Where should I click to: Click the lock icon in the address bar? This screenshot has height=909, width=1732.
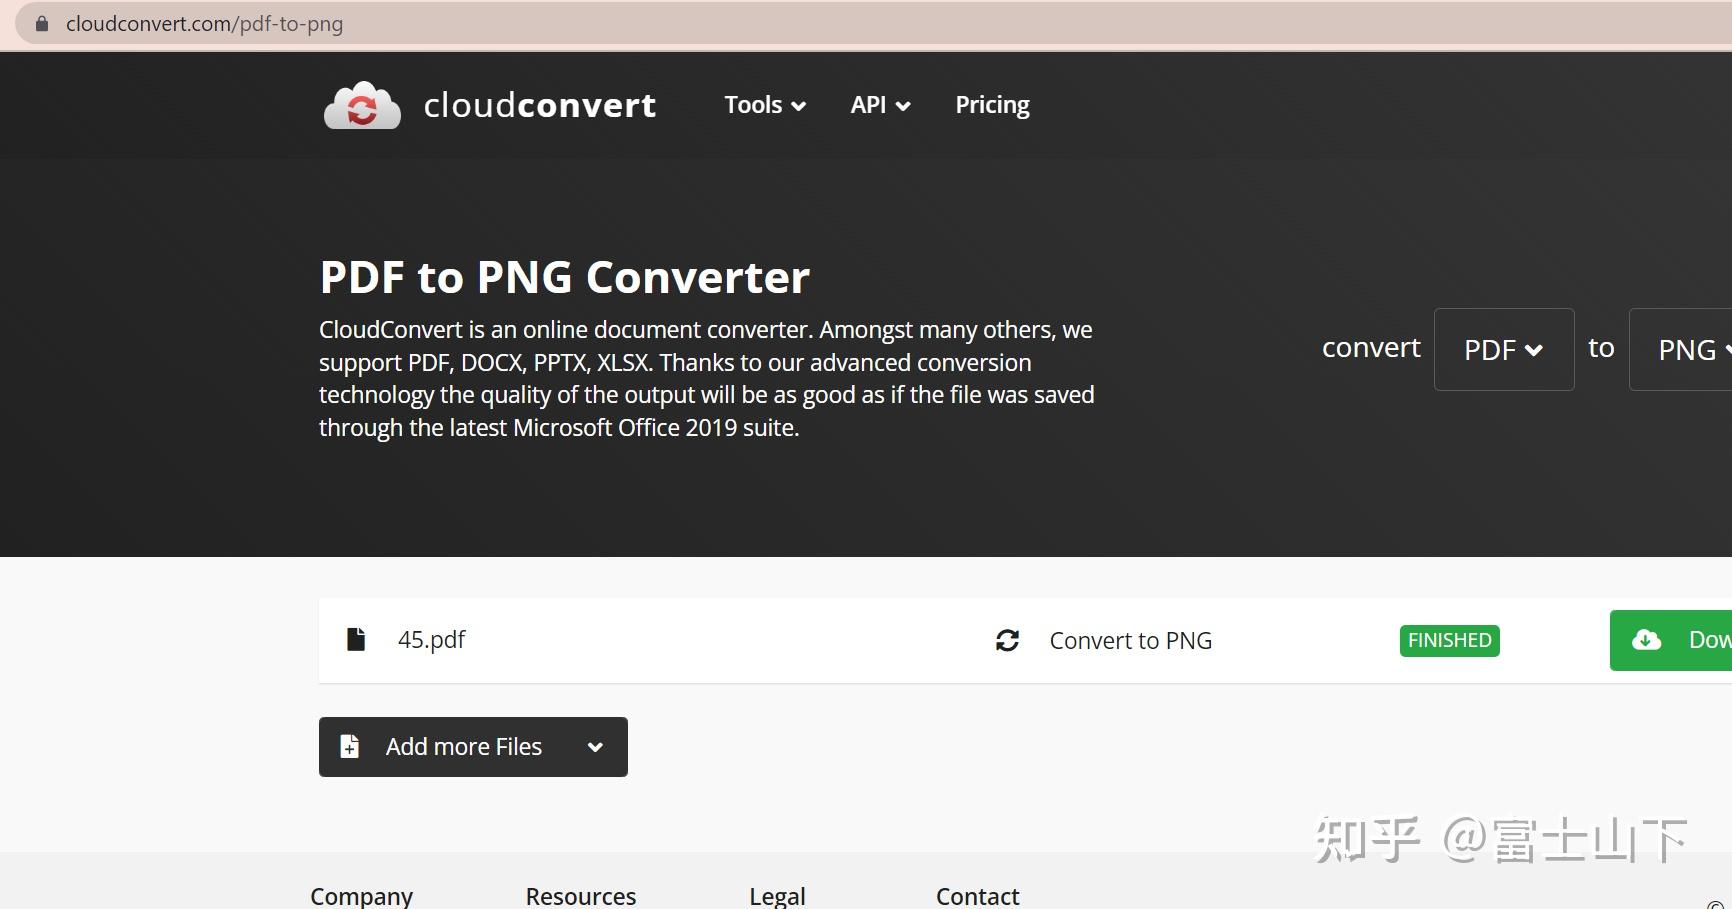coord(42,24)
